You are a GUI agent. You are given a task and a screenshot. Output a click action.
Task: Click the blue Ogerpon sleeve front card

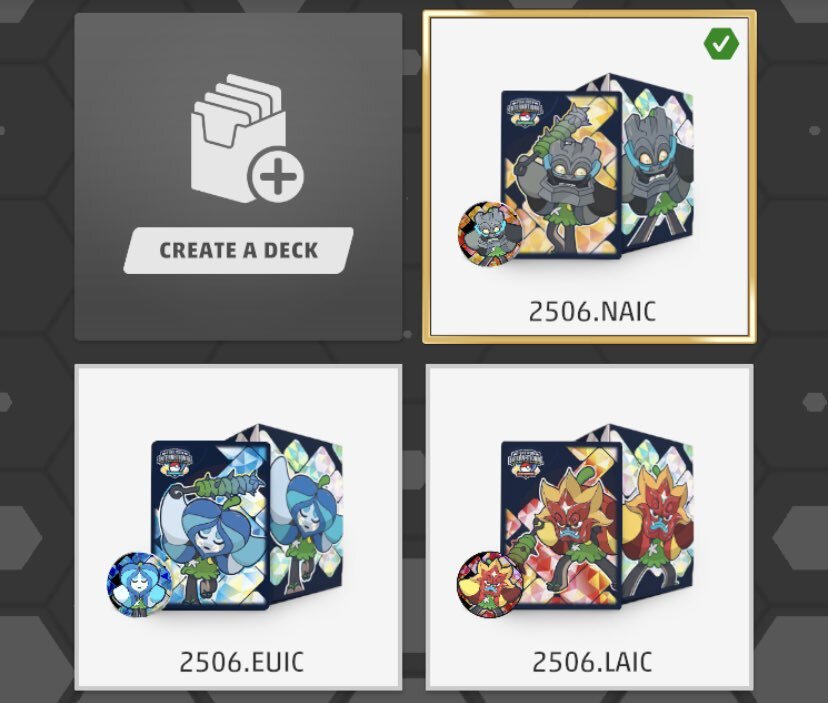click(211, 526)
